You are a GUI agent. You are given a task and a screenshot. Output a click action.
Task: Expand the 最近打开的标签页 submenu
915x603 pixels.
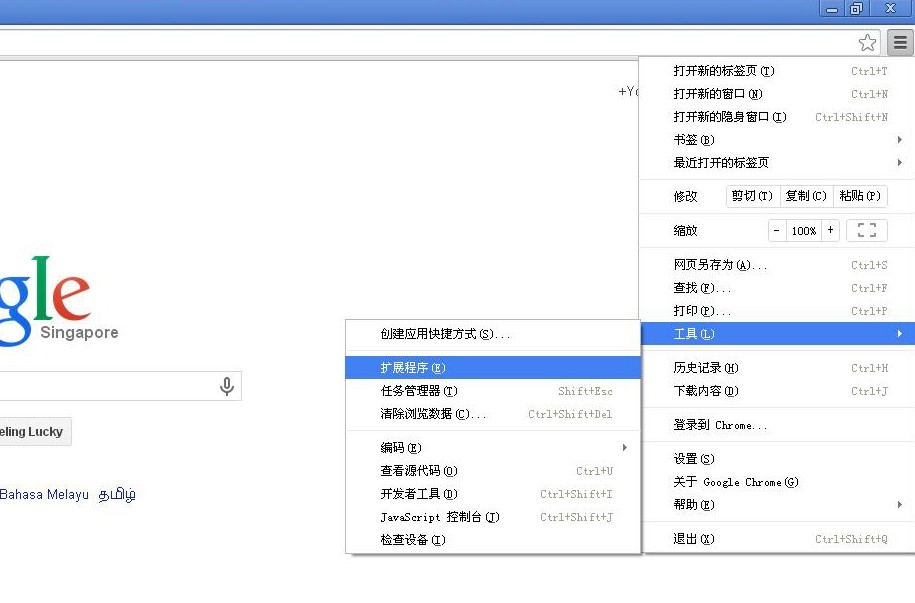[780, 163]
